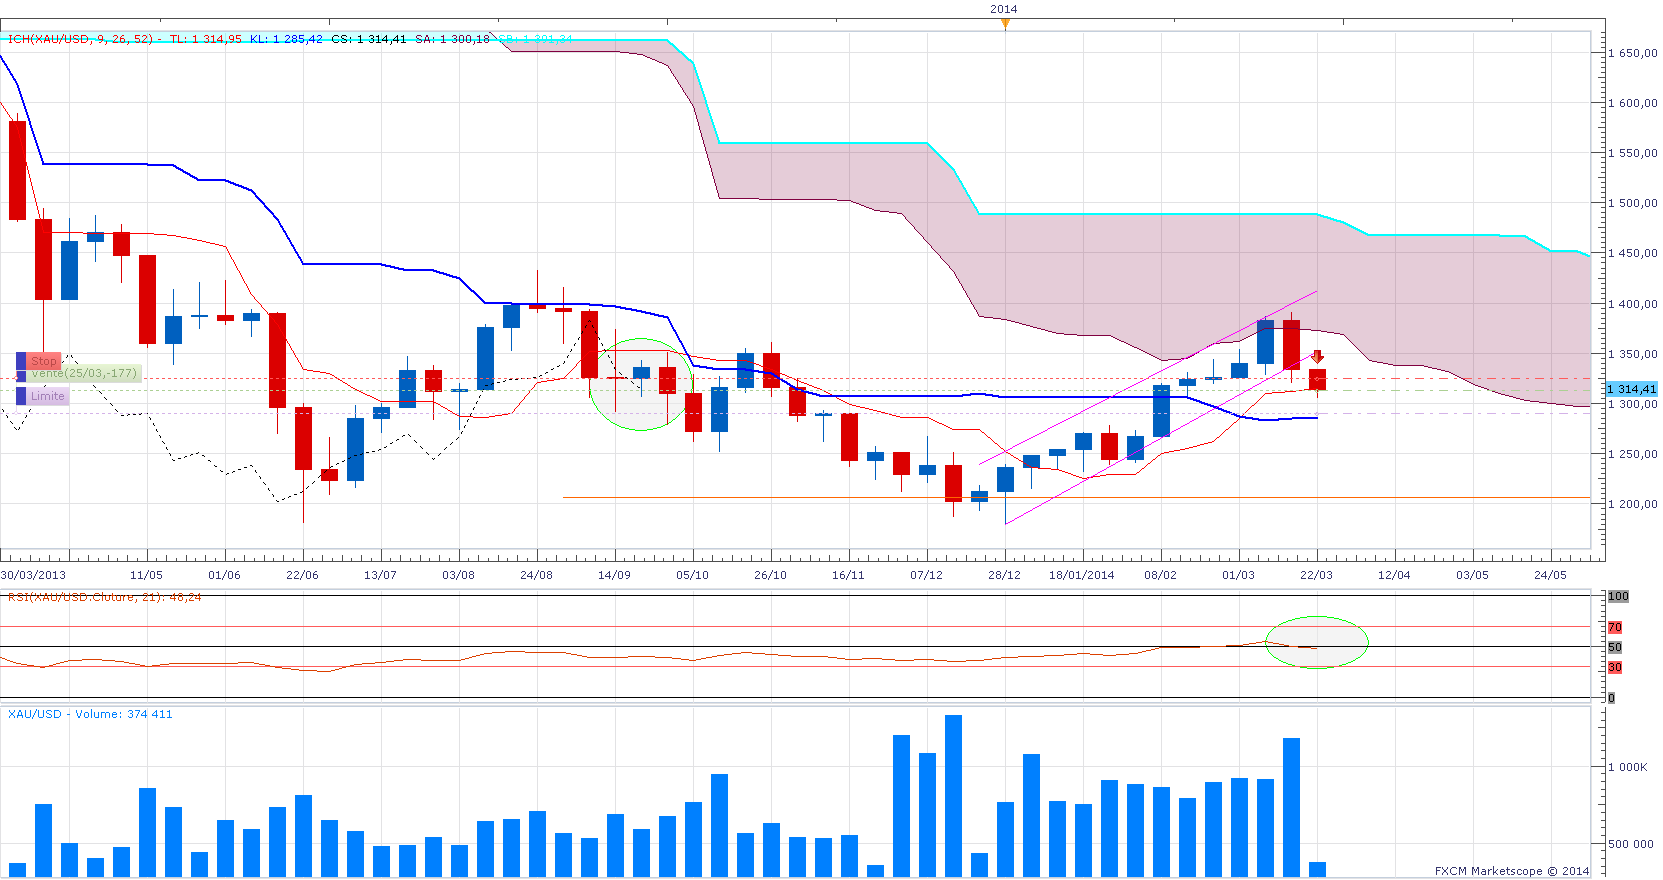Screen dimensions: 1663x880
Task: Click the 1 000K volume axis label
Action: pyautogui.click(x=1628, y=767)
